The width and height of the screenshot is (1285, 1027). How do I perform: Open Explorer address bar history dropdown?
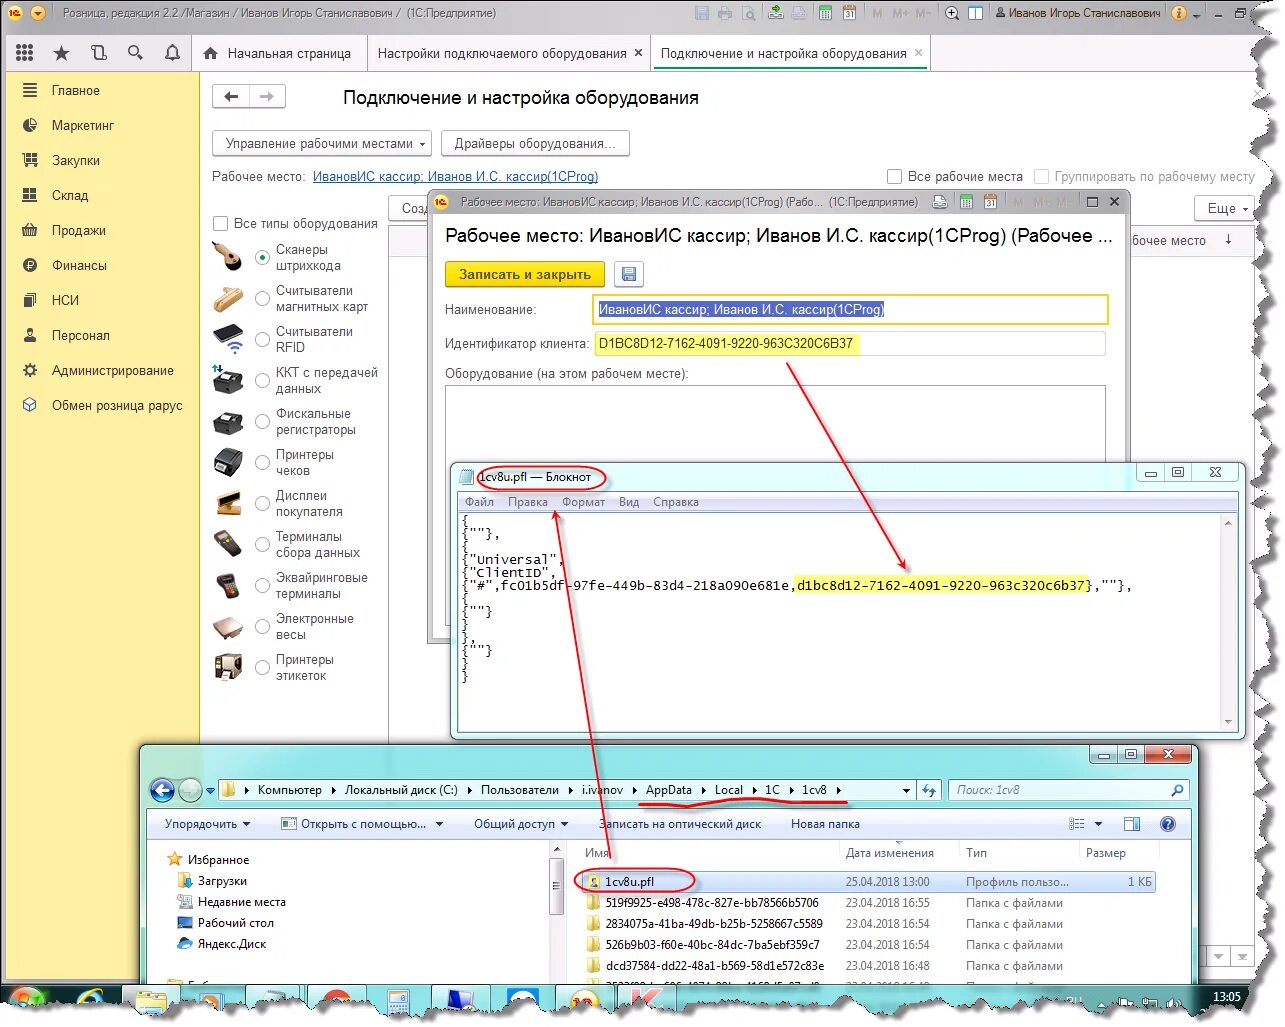[x=906, y=790]
